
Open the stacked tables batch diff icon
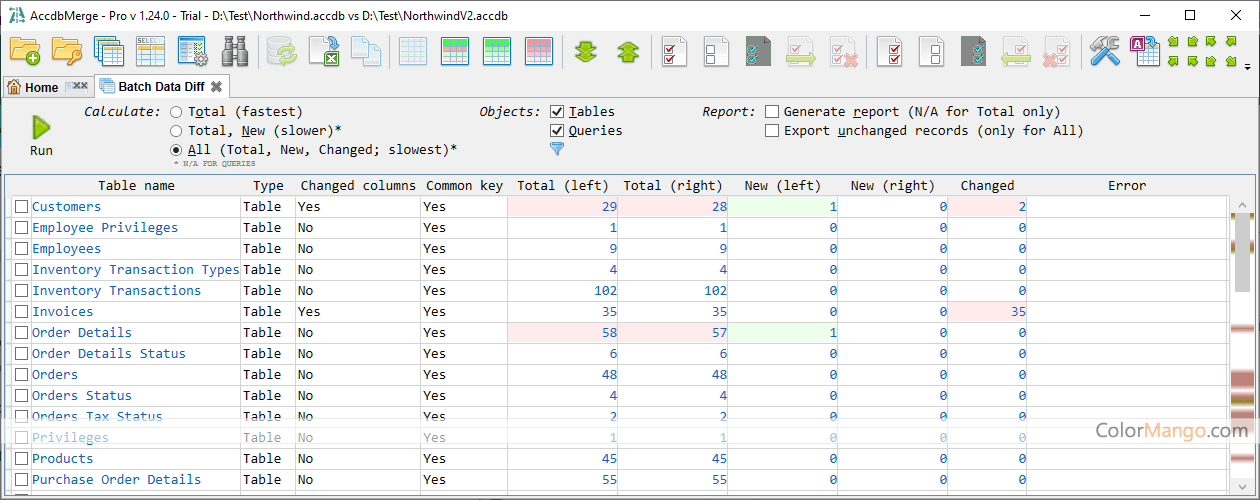point(109,51)
